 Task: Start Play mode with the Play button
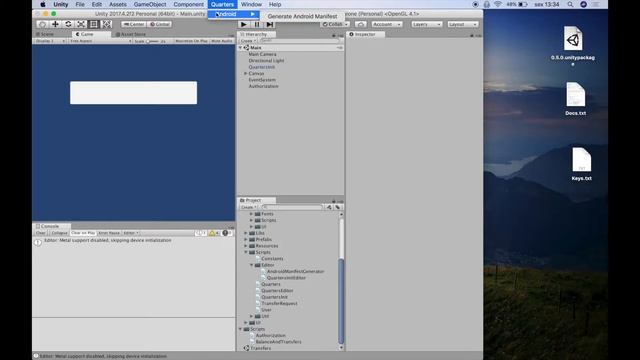click(244, 24)
